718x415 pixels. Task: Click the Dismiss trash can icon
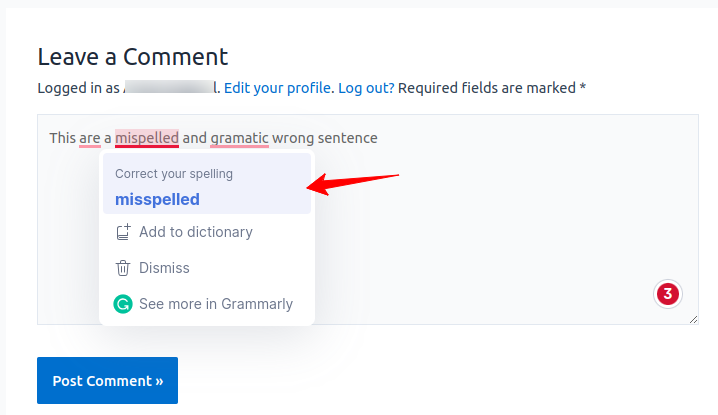[x=123, y=268]
